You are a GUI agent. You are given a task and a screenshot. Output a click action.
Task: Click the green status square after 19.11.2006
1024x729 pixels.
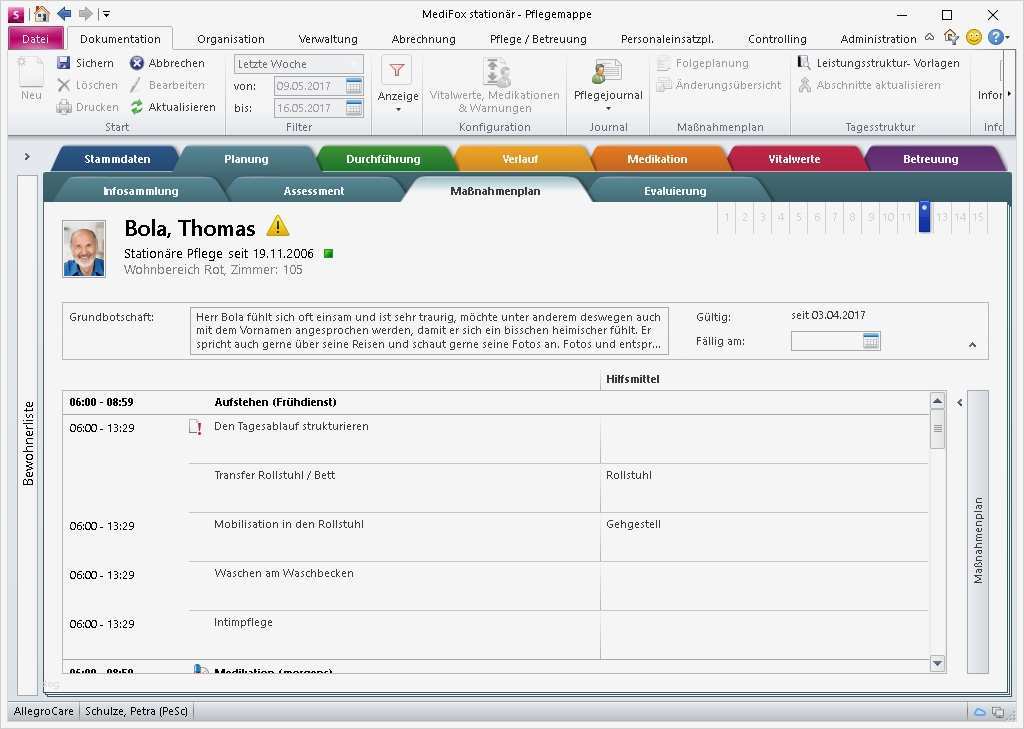[x=328, y=253]
